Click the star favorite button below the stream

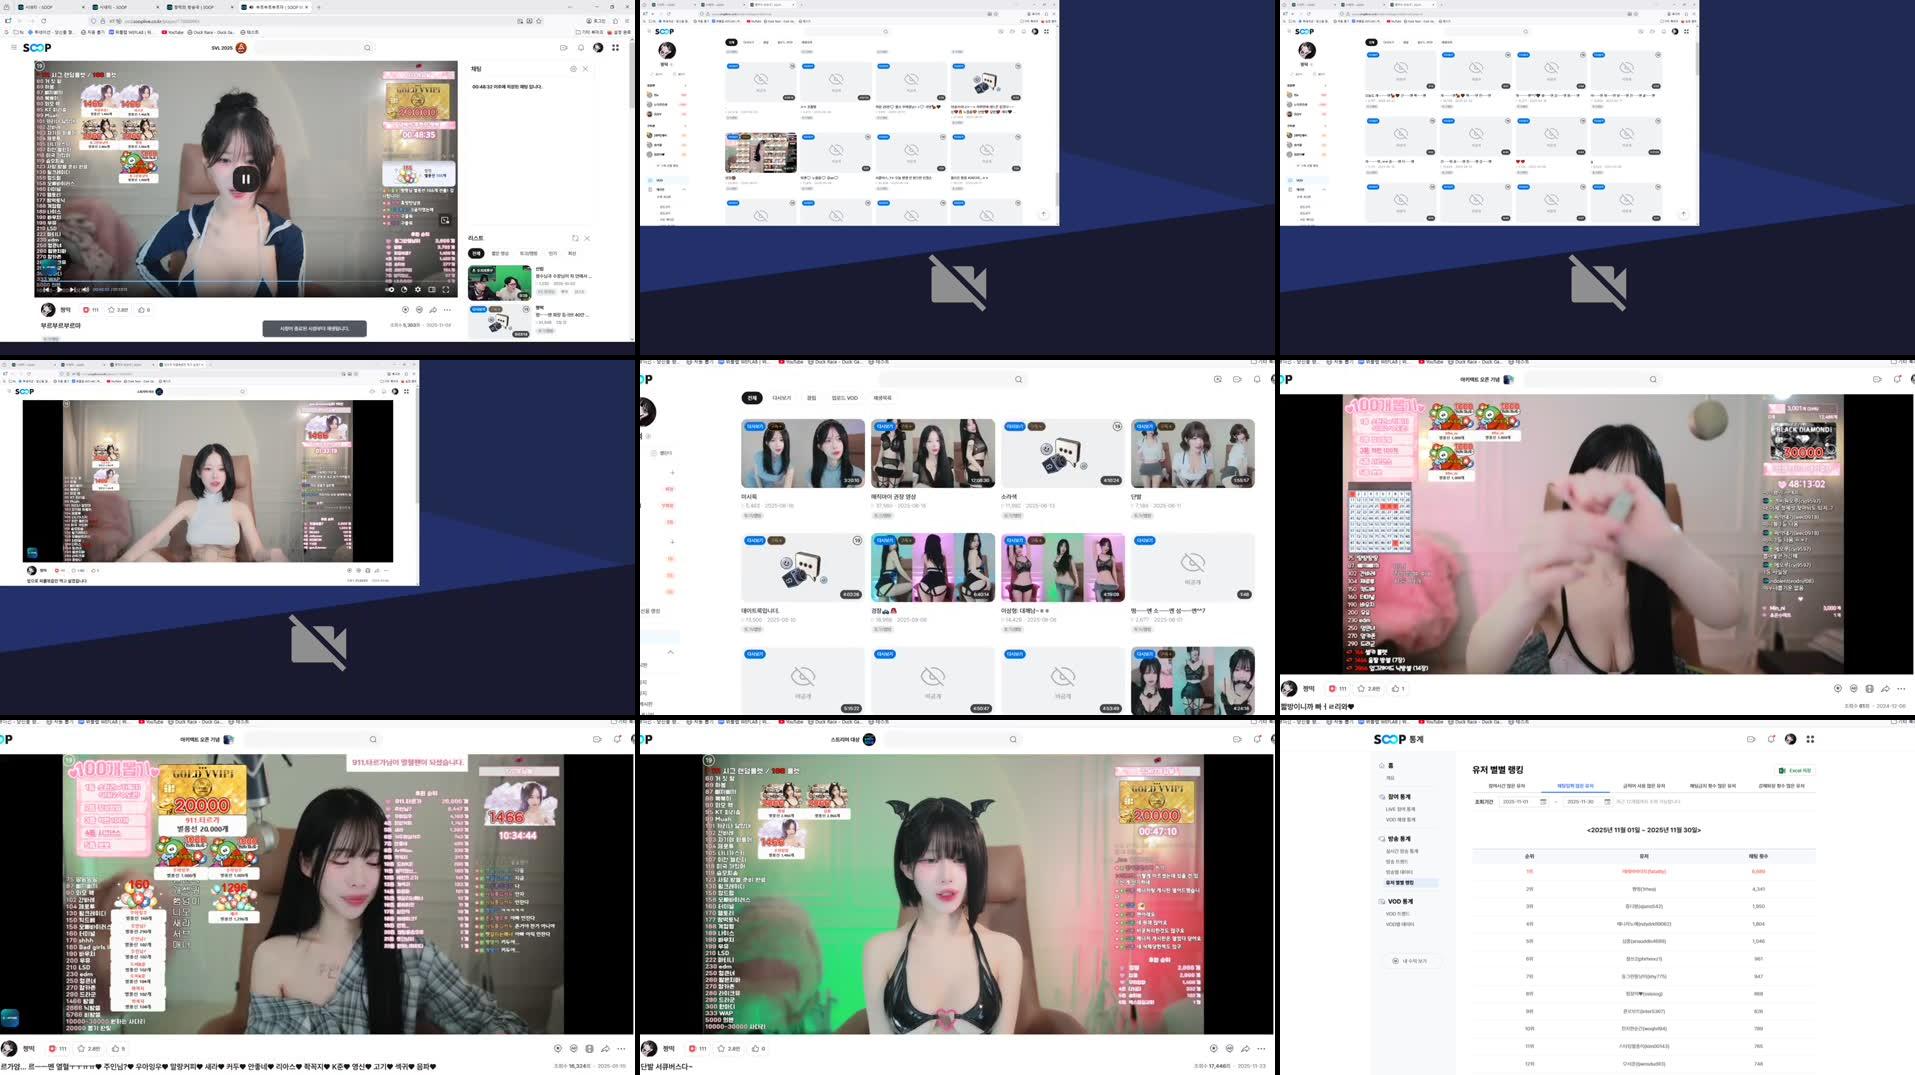pos(112,310)
